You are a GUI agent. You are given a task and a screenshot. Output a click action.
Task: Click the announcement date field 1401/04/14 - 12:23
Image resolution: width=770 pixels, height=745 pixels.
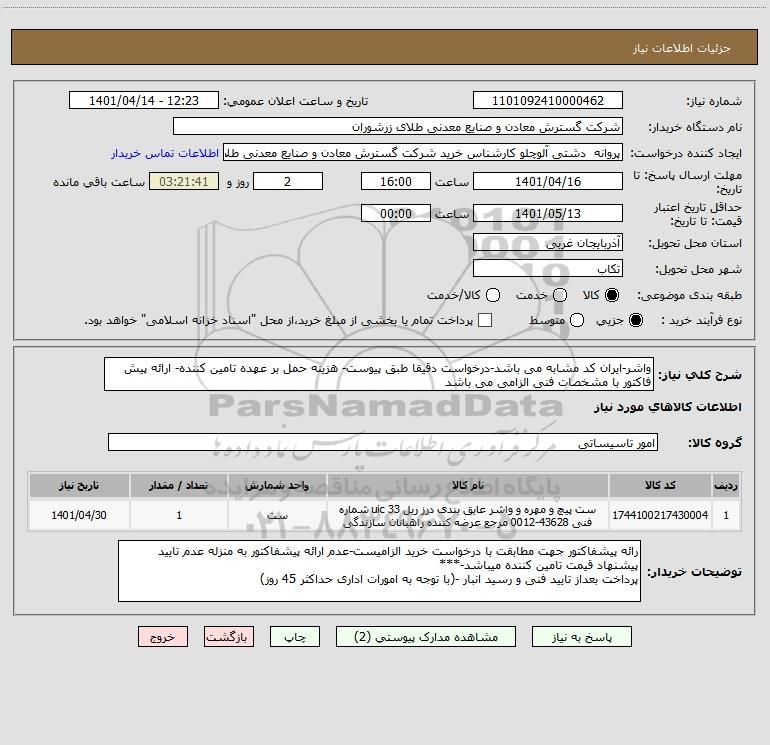tap(143, 101)
